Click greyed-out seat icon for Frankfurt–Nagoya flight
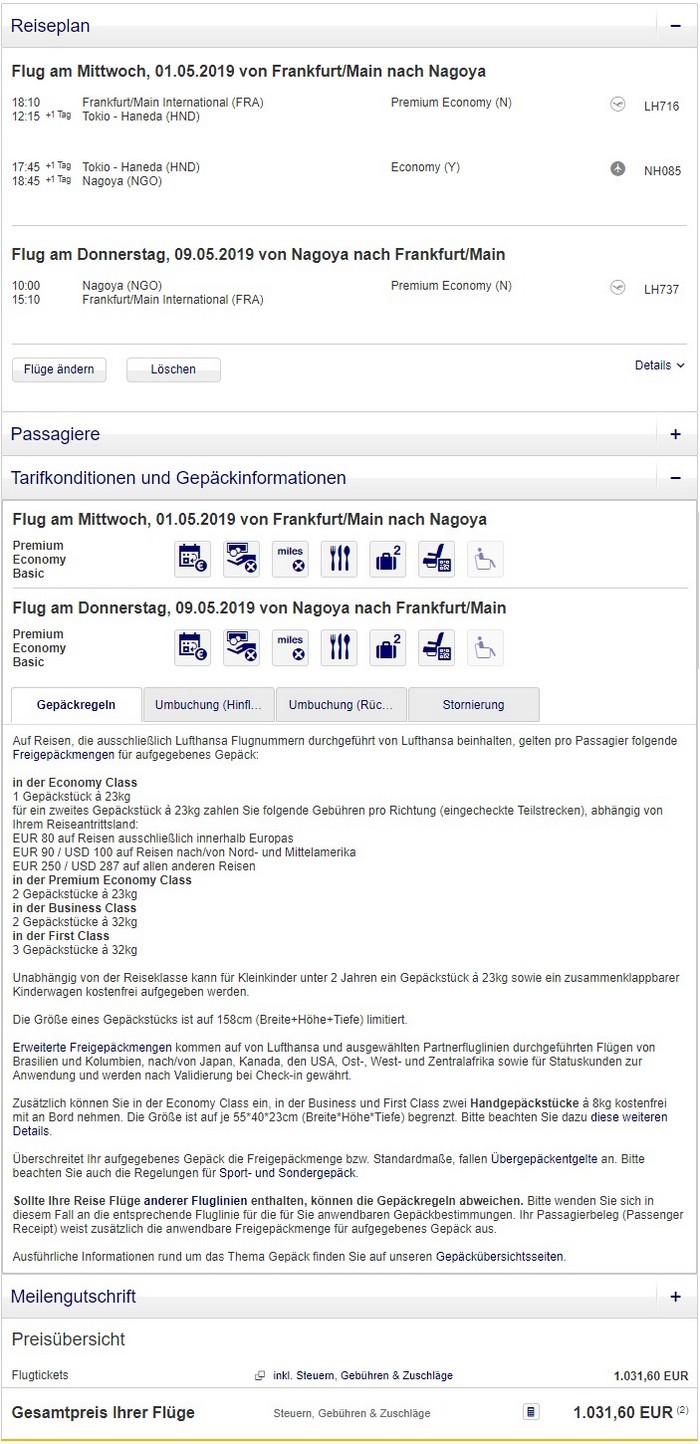Viewport: 700px width, 1444px height. pyautogui.click(x=485, y=559)
